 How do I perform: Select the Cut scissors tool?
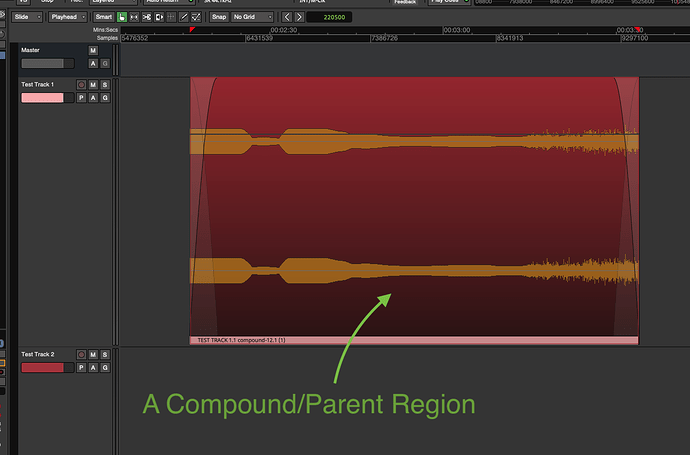coord(148,17)
